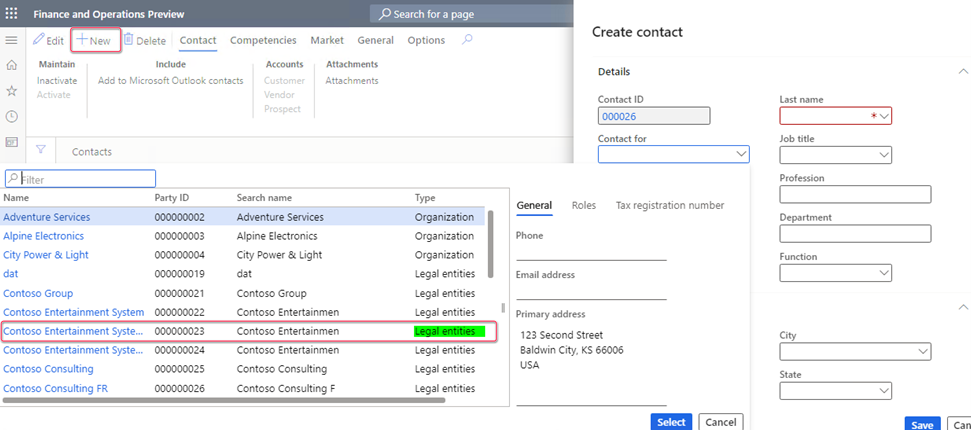Open the Recent clock icon
The width and height of the screenshot is (971, 430).
click(11, 116)
